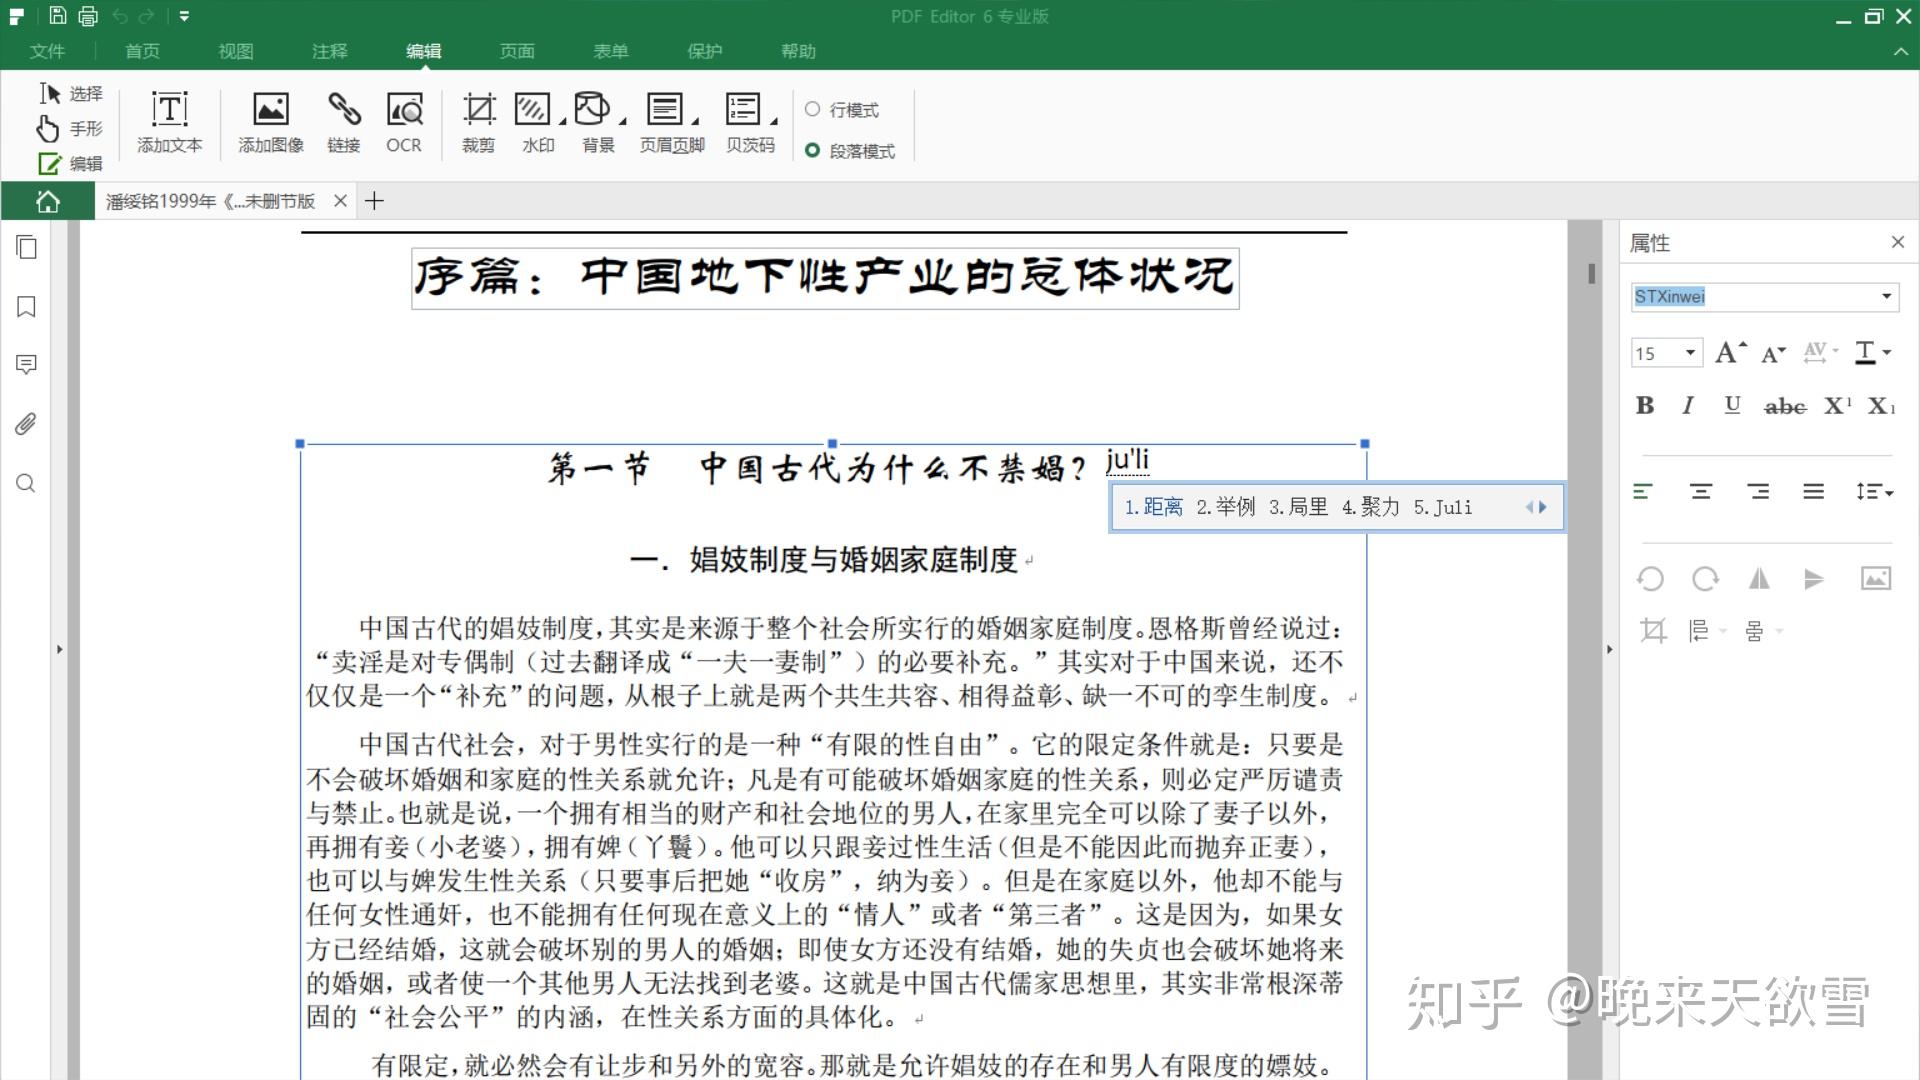Open the font size 15 dropdown
Image resolution: width=1920 pixels, height=1080 pixels.
coord(1690,352)
